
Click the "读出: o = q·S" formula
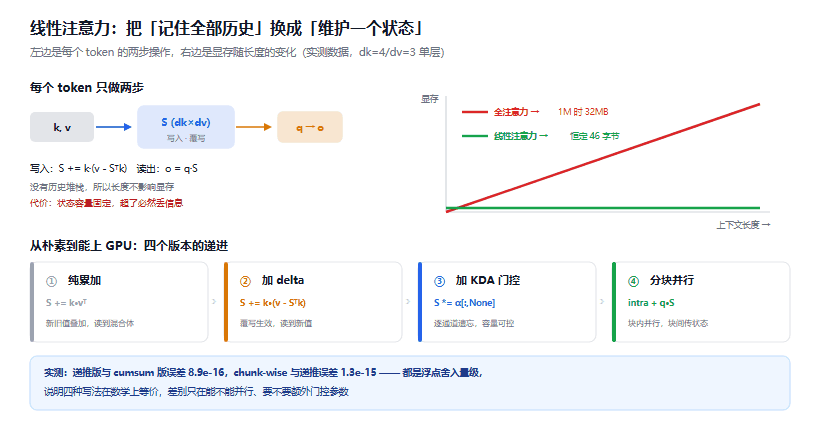click(x=167, y=168)
